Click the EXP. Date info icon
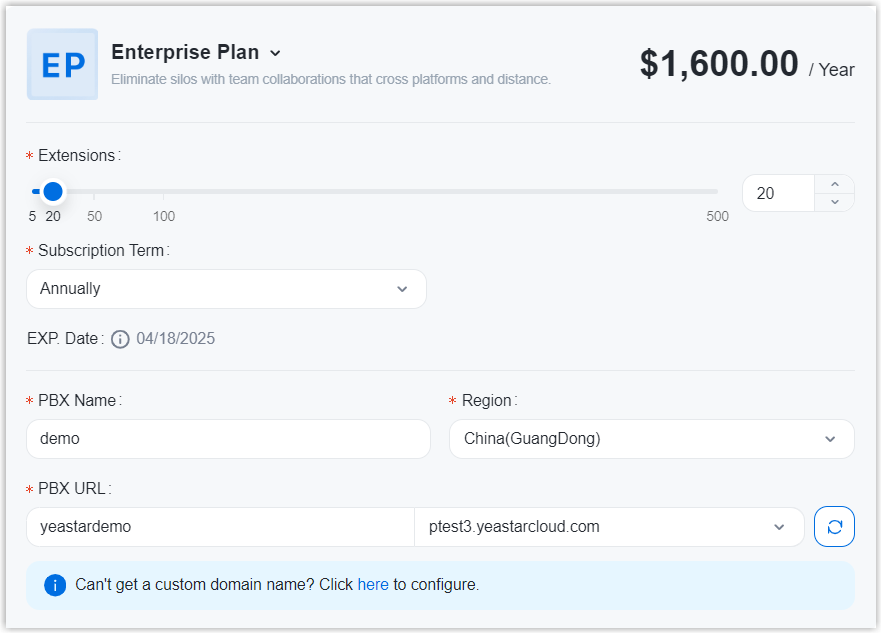Screen dimensions: 882x634 (120, 339)
